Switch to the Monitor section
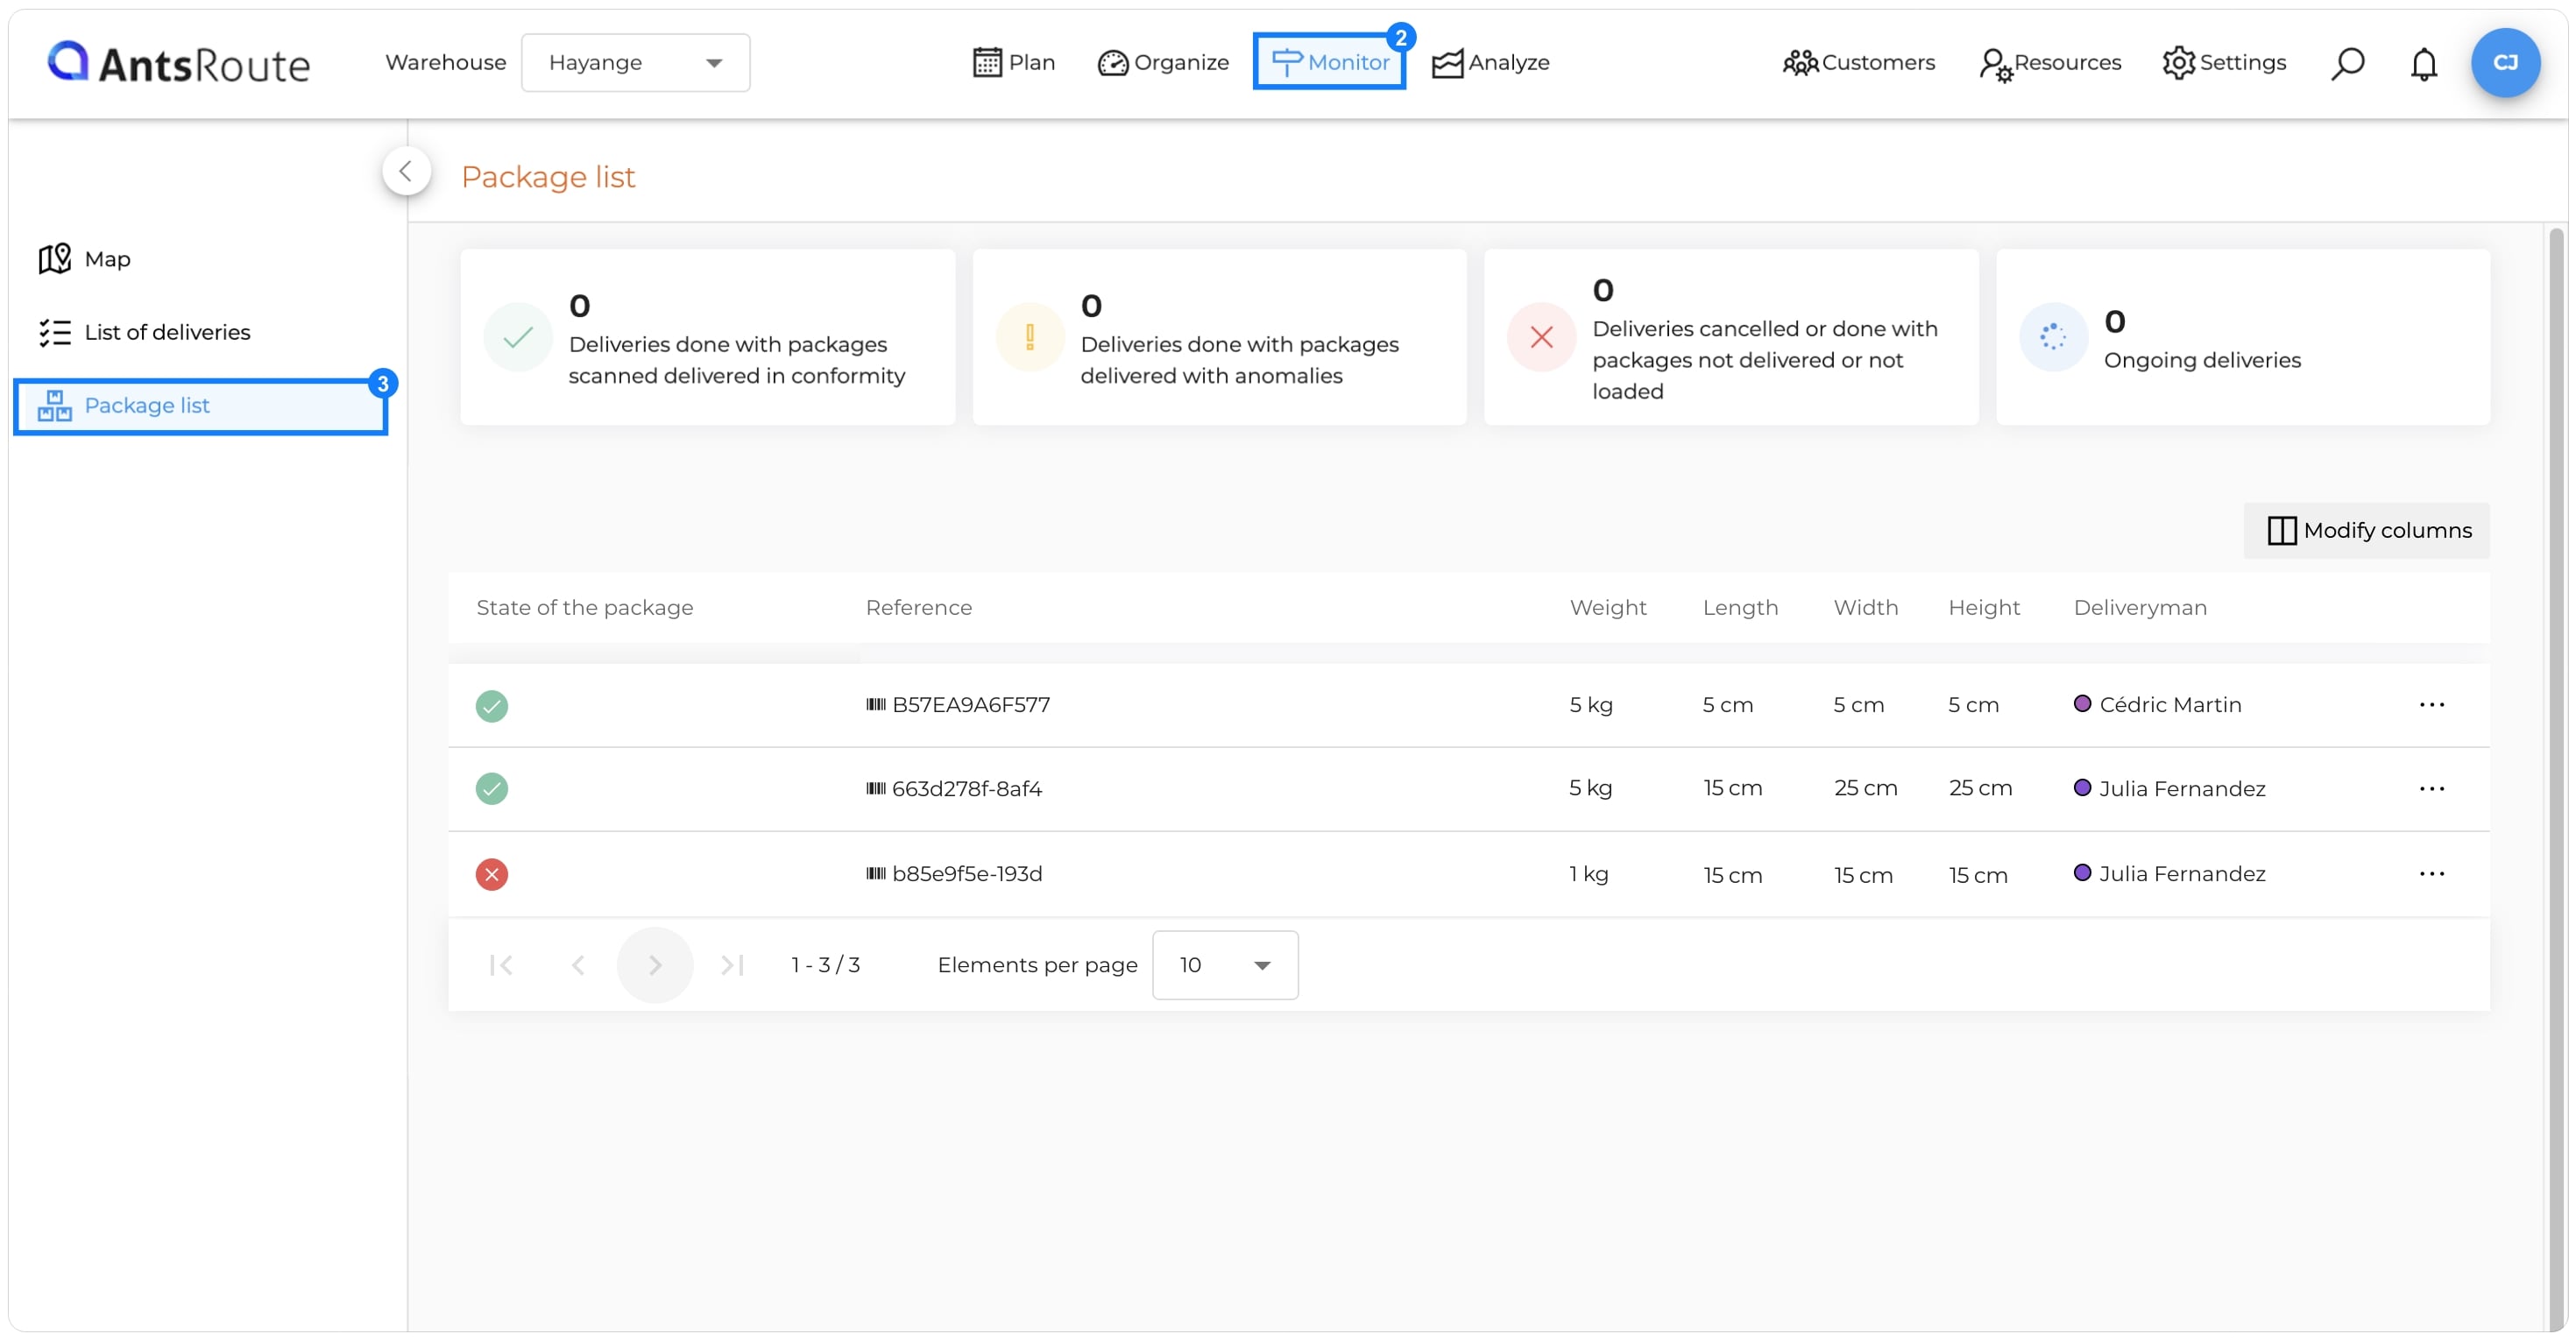The width and height of the screenshot is (2576, 1341). [x=1329, y=62]
